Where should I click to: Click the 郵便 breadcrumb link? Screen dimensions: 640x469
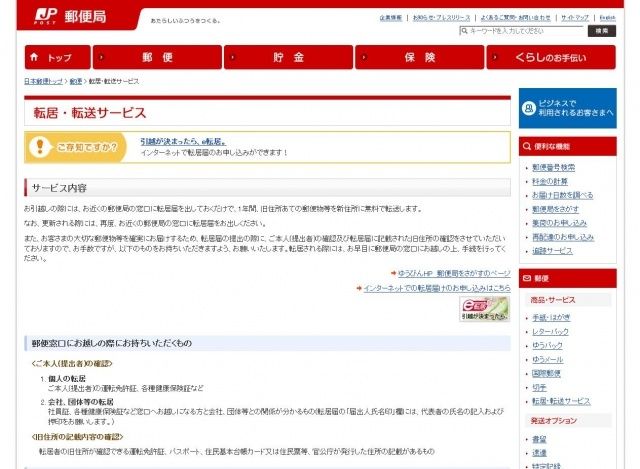pos(76,81)
